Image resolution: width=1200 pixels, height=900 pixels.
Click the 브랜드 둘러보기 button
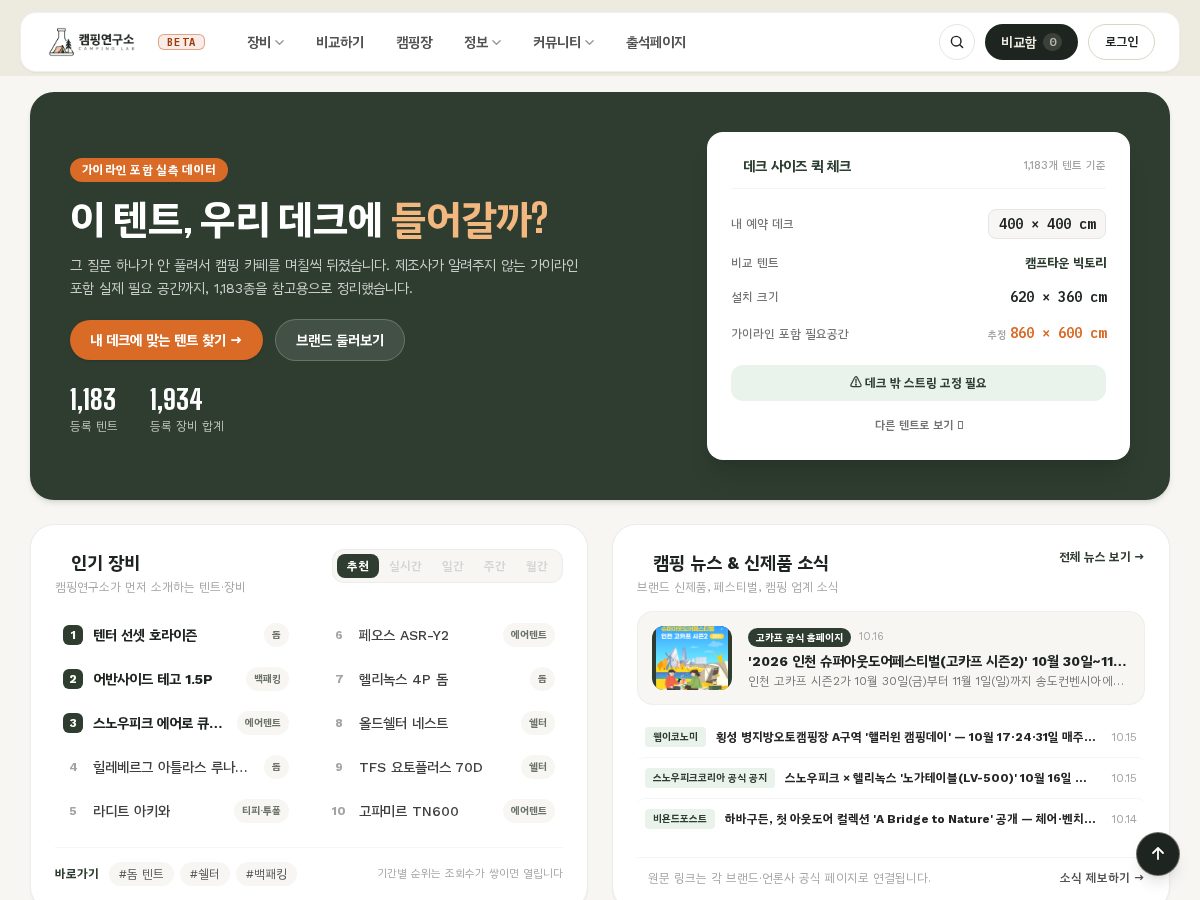click(340, 340)
